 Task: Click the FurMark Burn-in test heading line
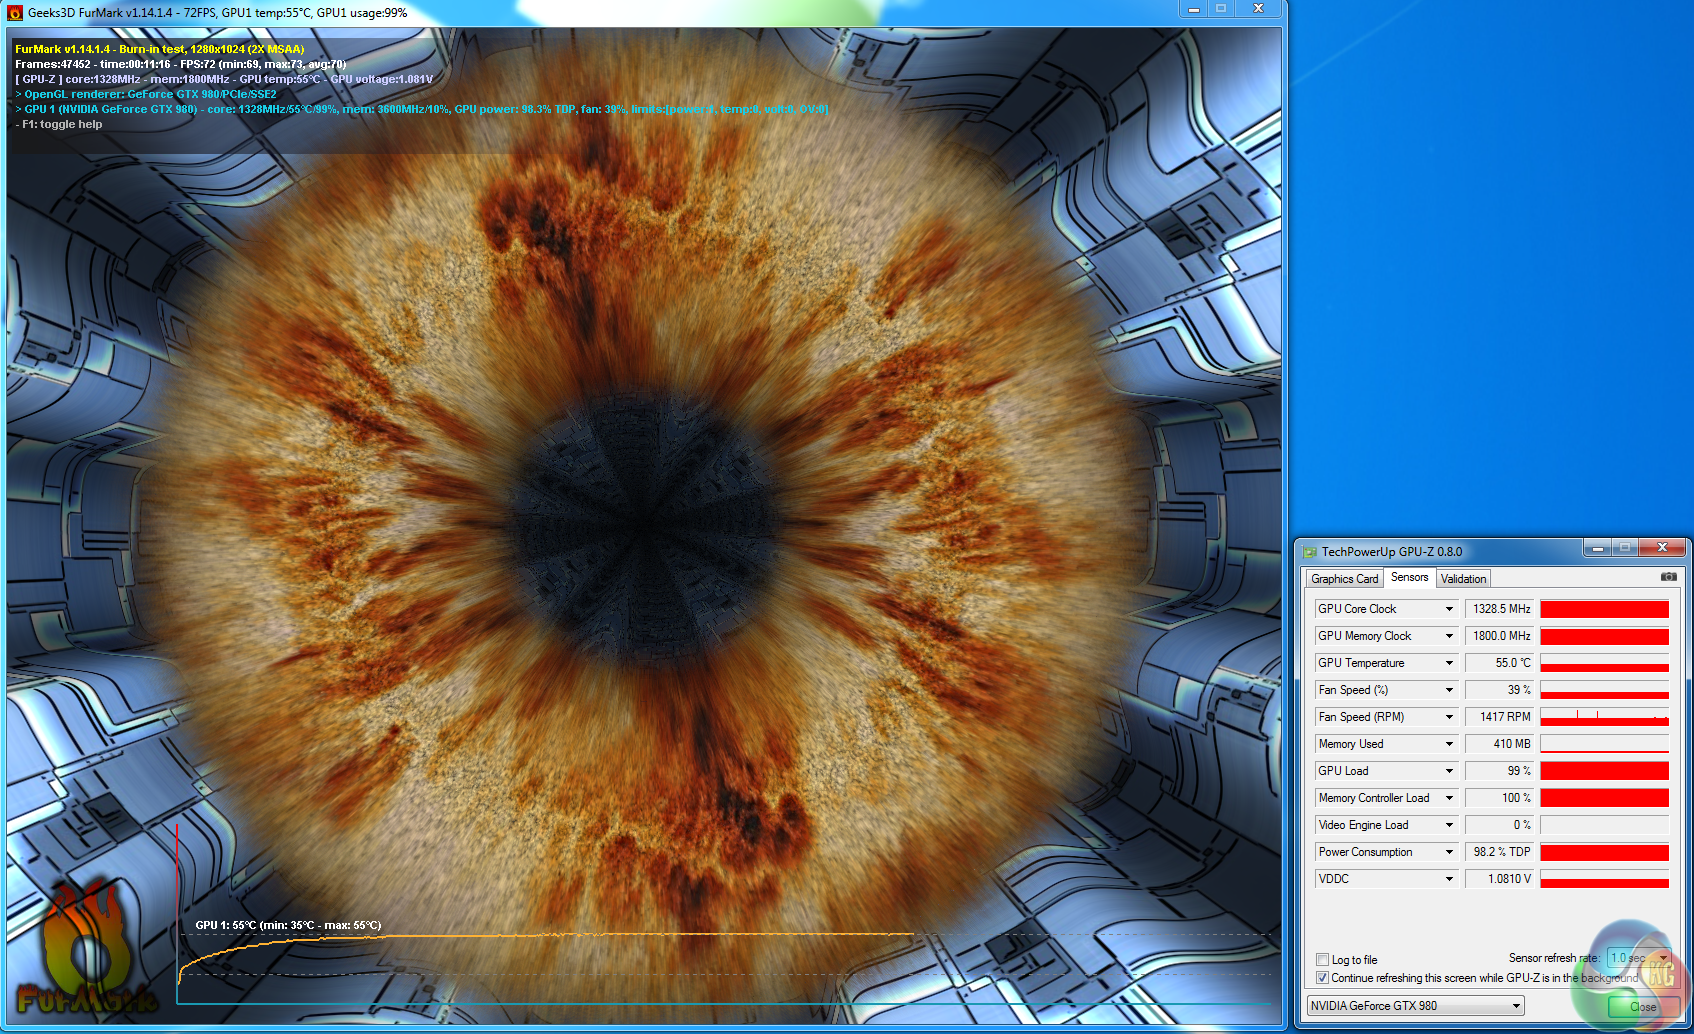160,49
